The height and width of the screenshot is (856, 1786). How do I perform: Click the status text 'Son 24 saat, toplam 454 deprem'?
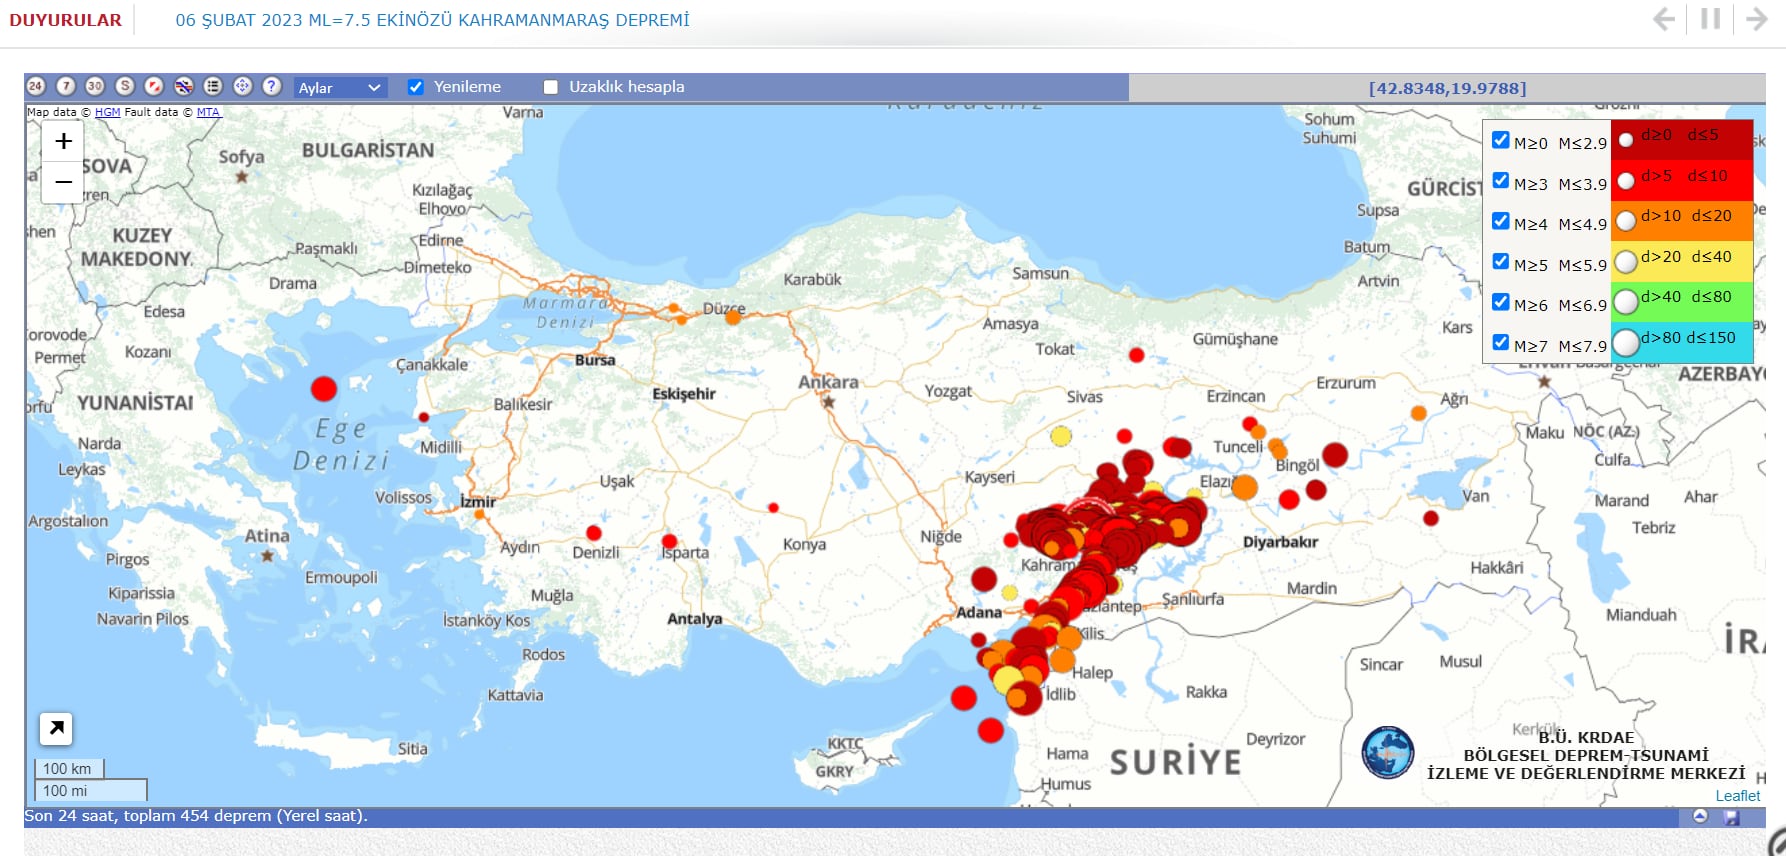[196, 816]
